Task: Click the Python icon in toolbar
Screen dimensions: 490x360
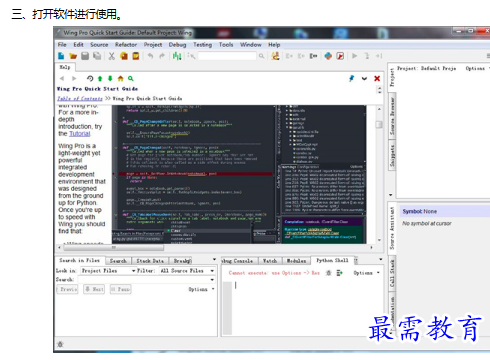Action: 328,56
